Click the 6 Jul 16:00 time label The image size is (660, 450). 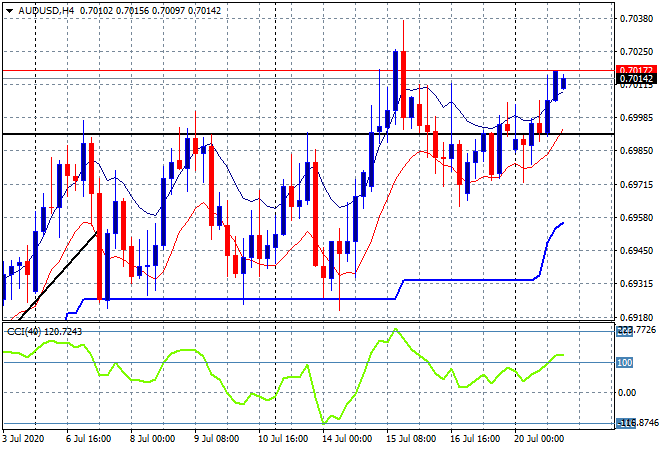point(88,439)
